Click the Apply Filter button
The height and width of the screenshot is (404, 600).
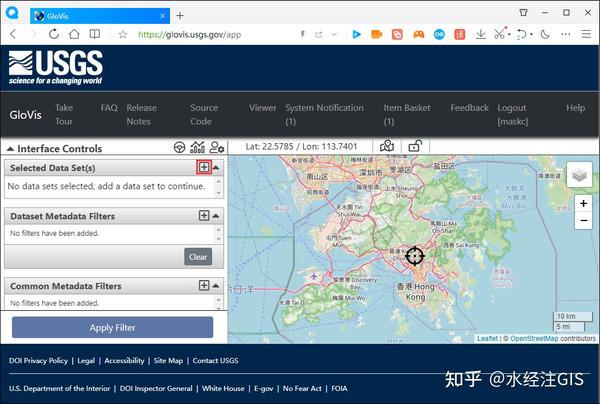[x=112, y=327]
